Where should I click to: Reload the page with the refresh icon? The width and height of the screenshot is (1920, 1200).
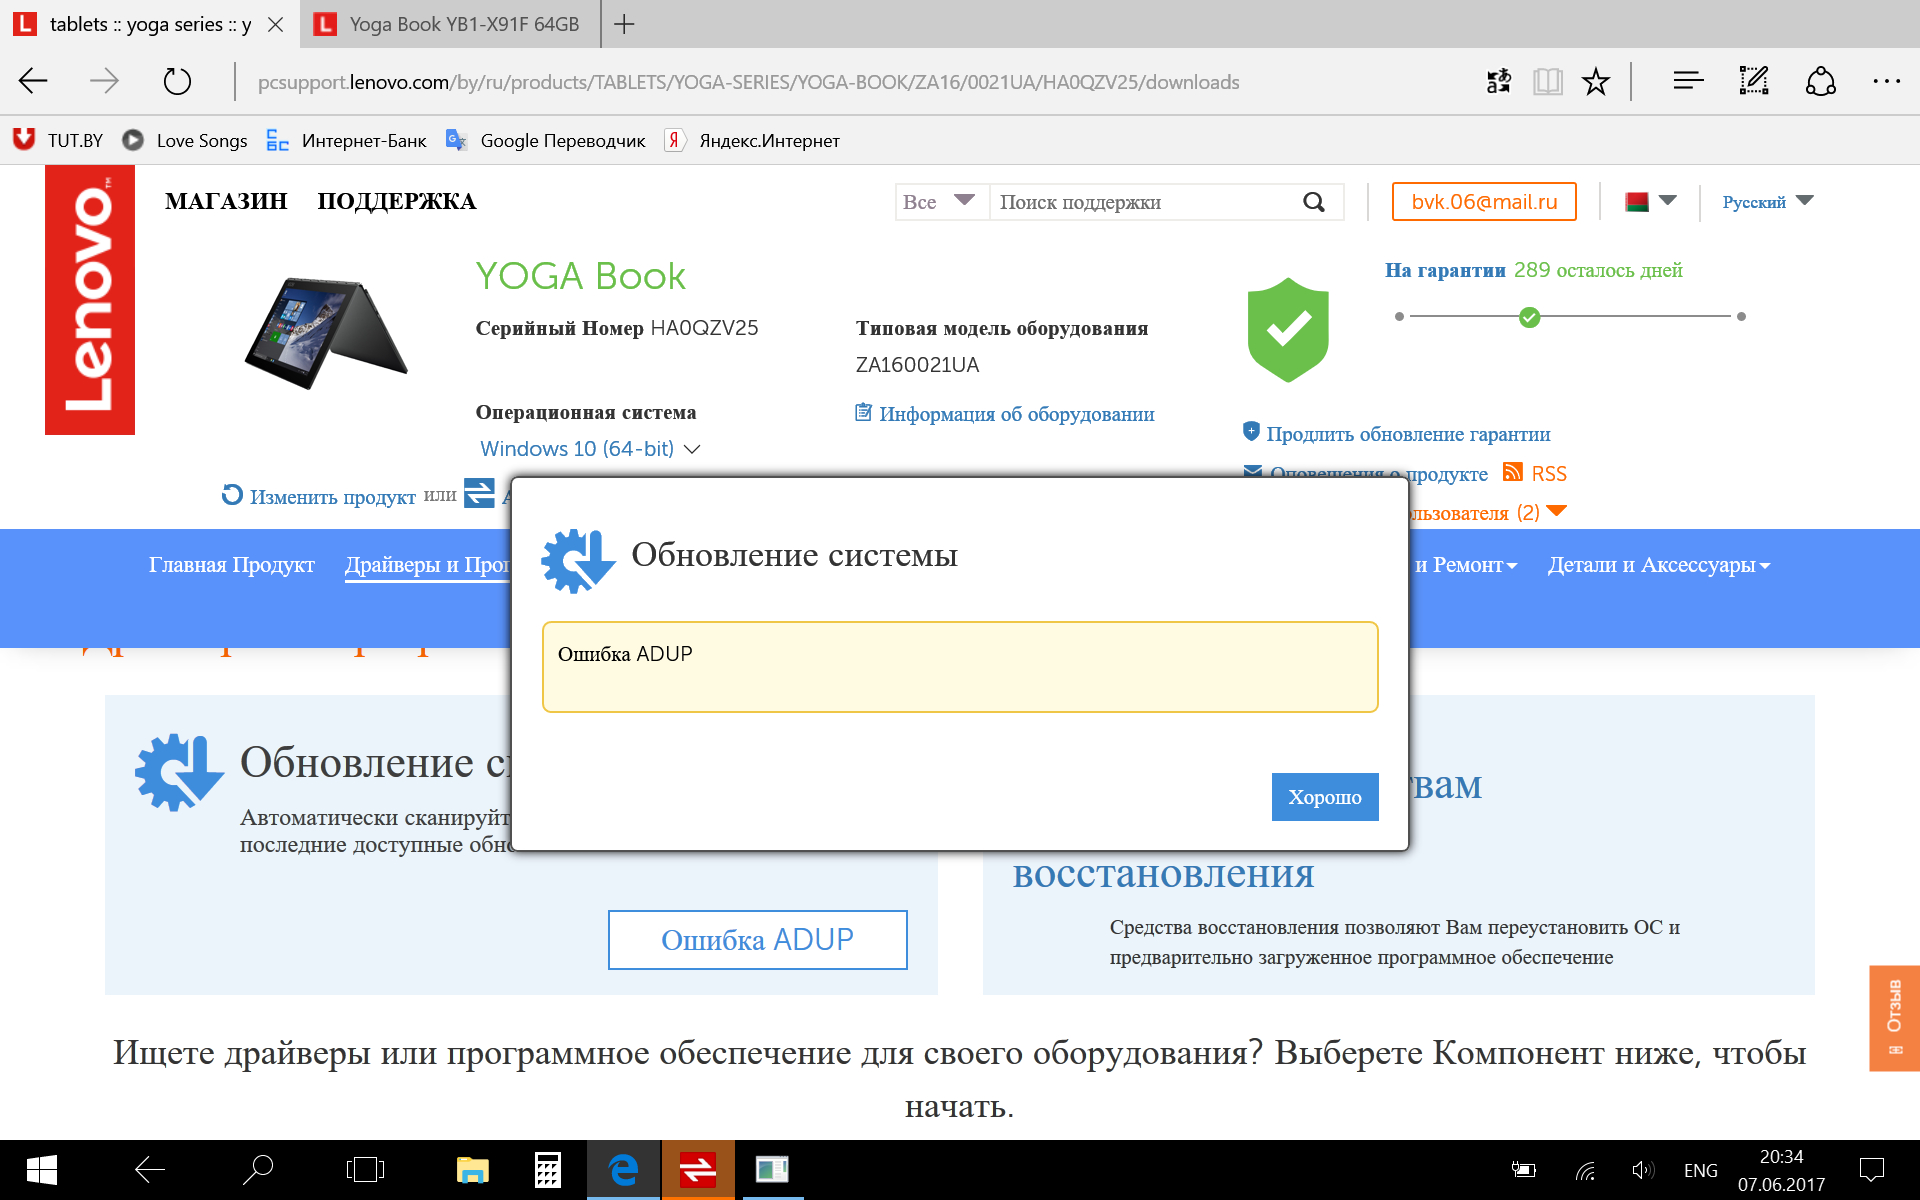point(177,81)
